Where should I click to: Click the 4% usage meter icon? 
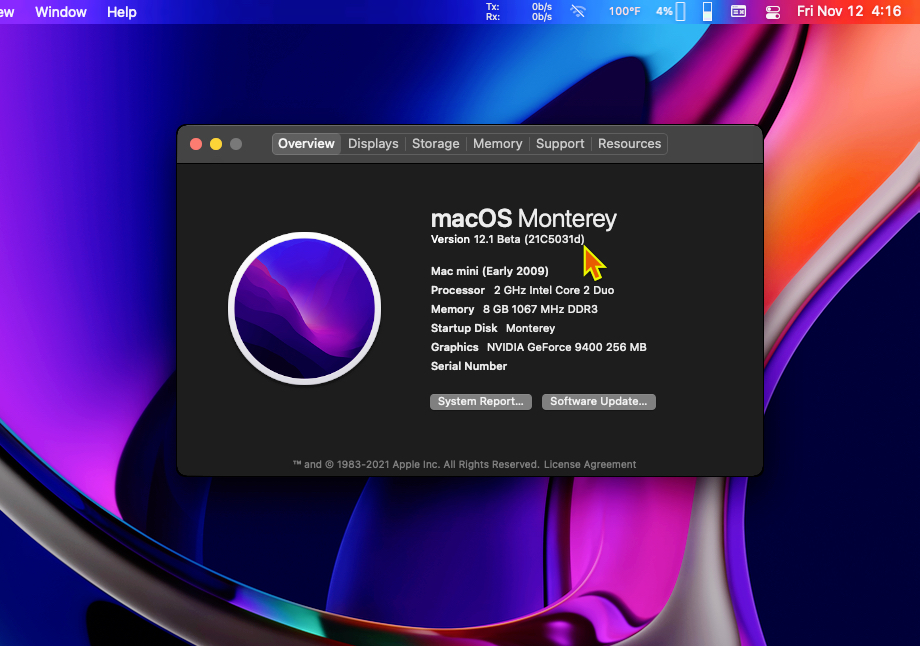tap(670, 11)
